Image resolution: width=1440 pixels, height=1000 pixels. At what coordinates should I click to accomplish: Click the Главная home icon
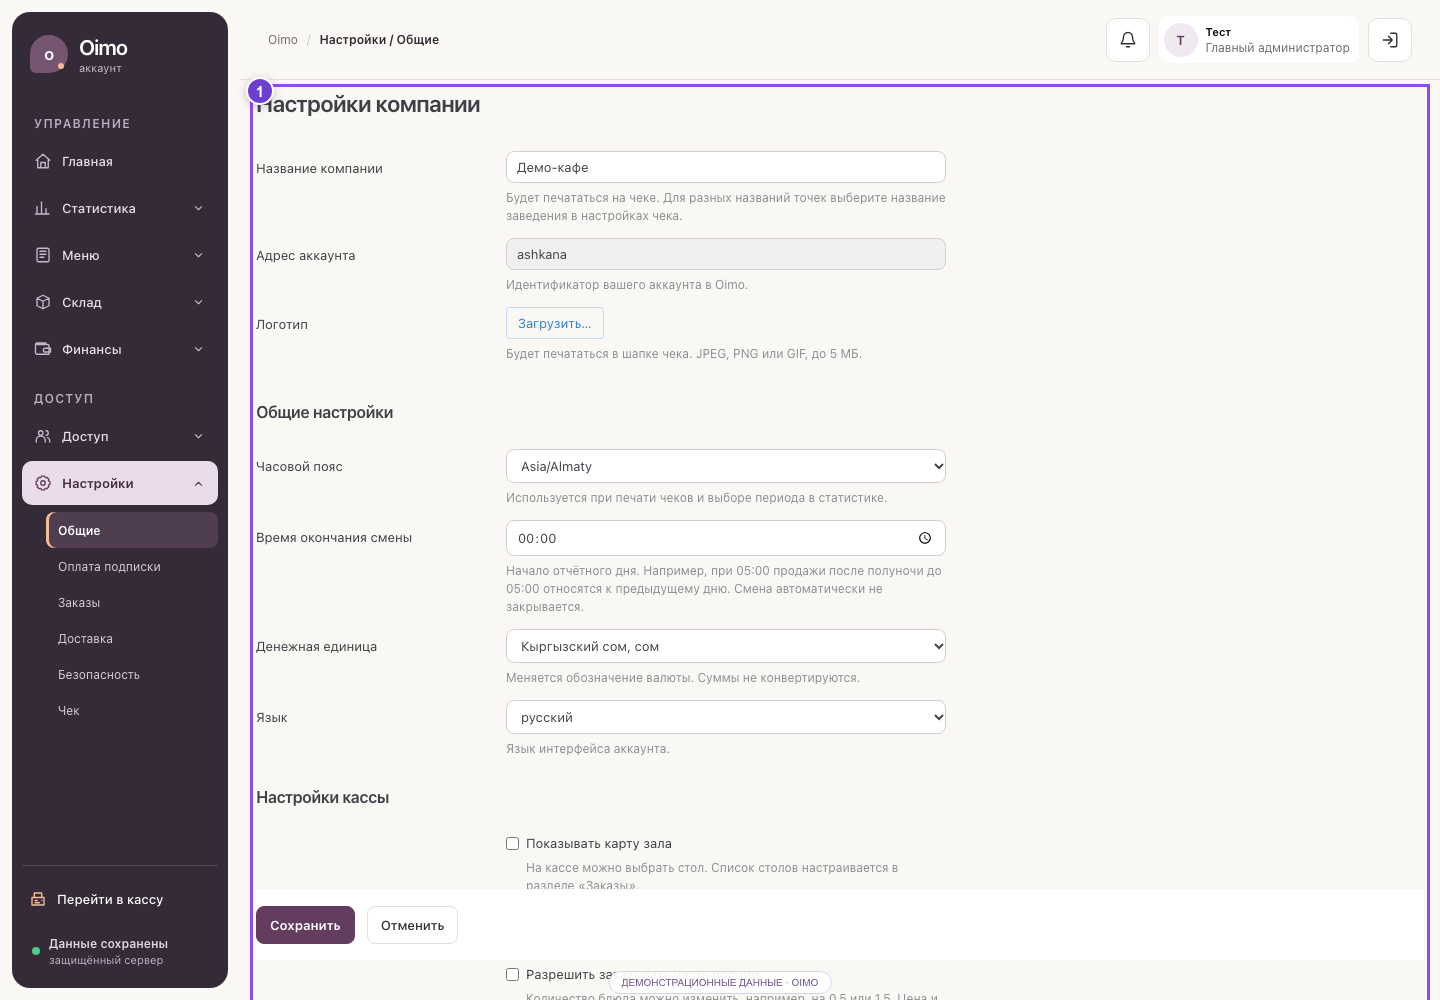pyautogui.click(x=43, y=161)
